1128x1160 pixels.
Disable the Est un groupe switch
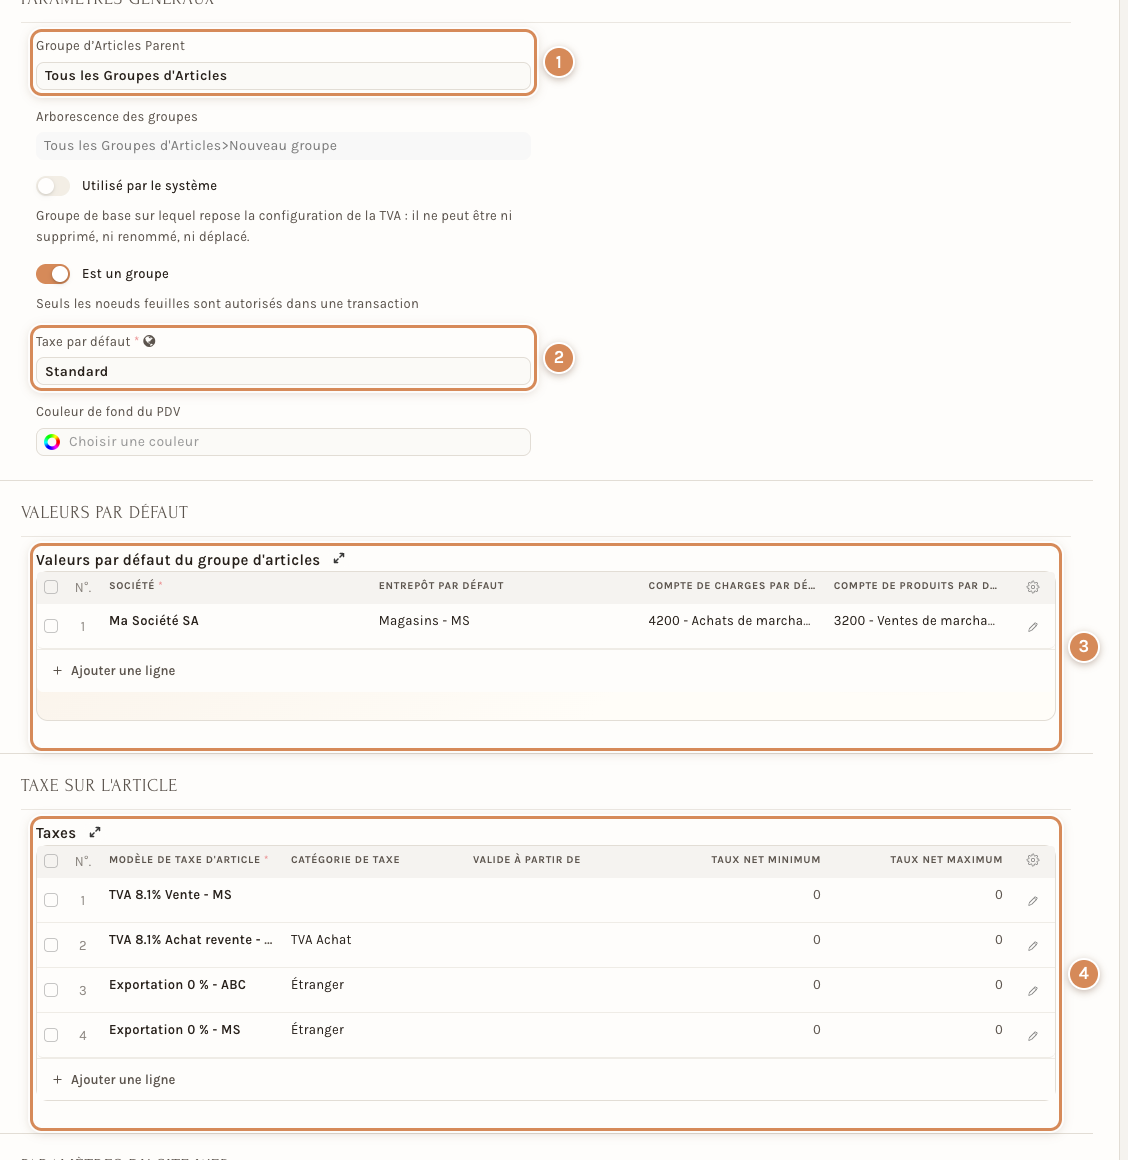(53, 274)
